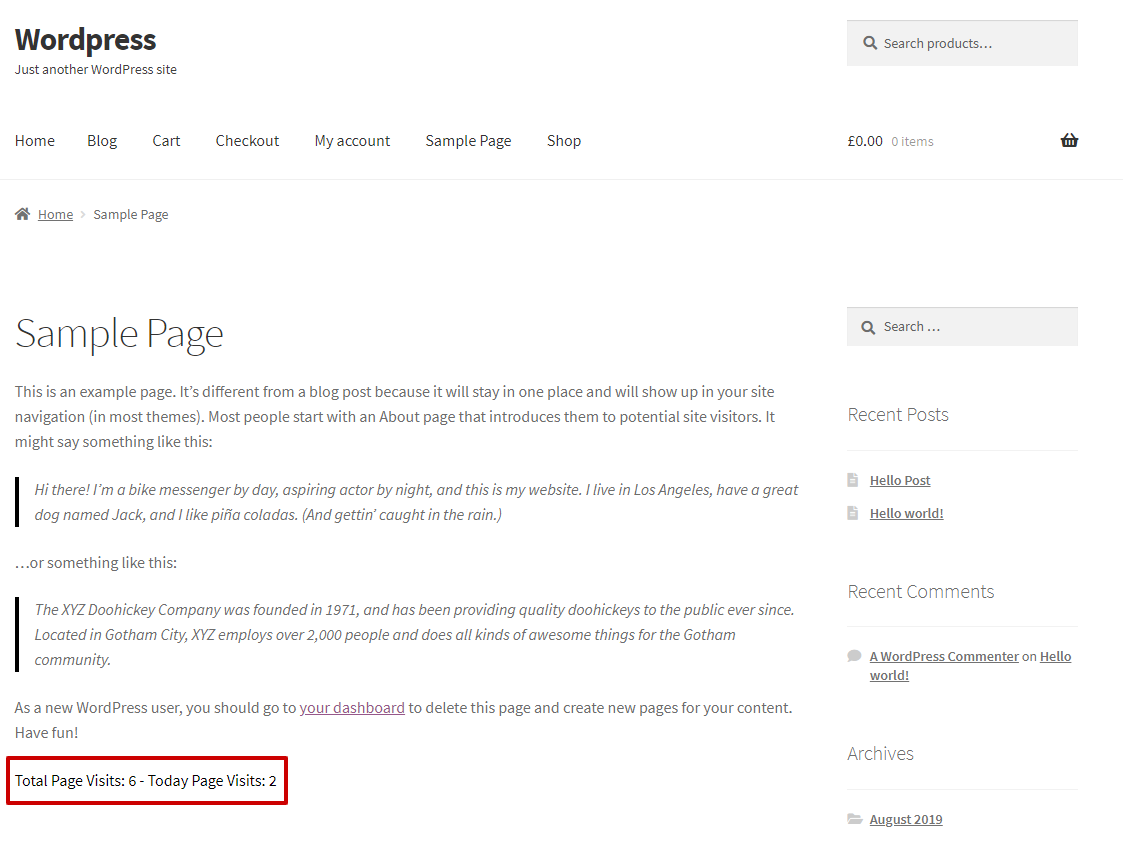Viewport: 1123px width, 849px height.
Task: Click the Wordpress site title
Action: [x=85, y=39]
